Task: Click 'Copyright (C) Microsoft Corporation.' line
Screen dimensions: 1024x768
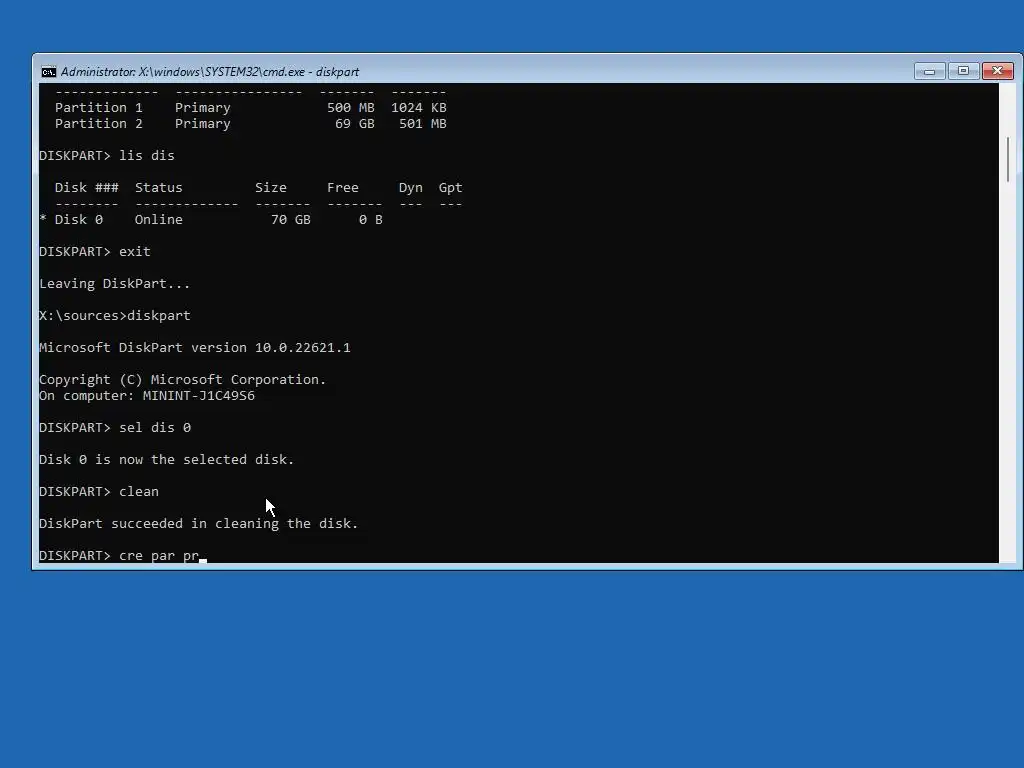Action: 182,379
